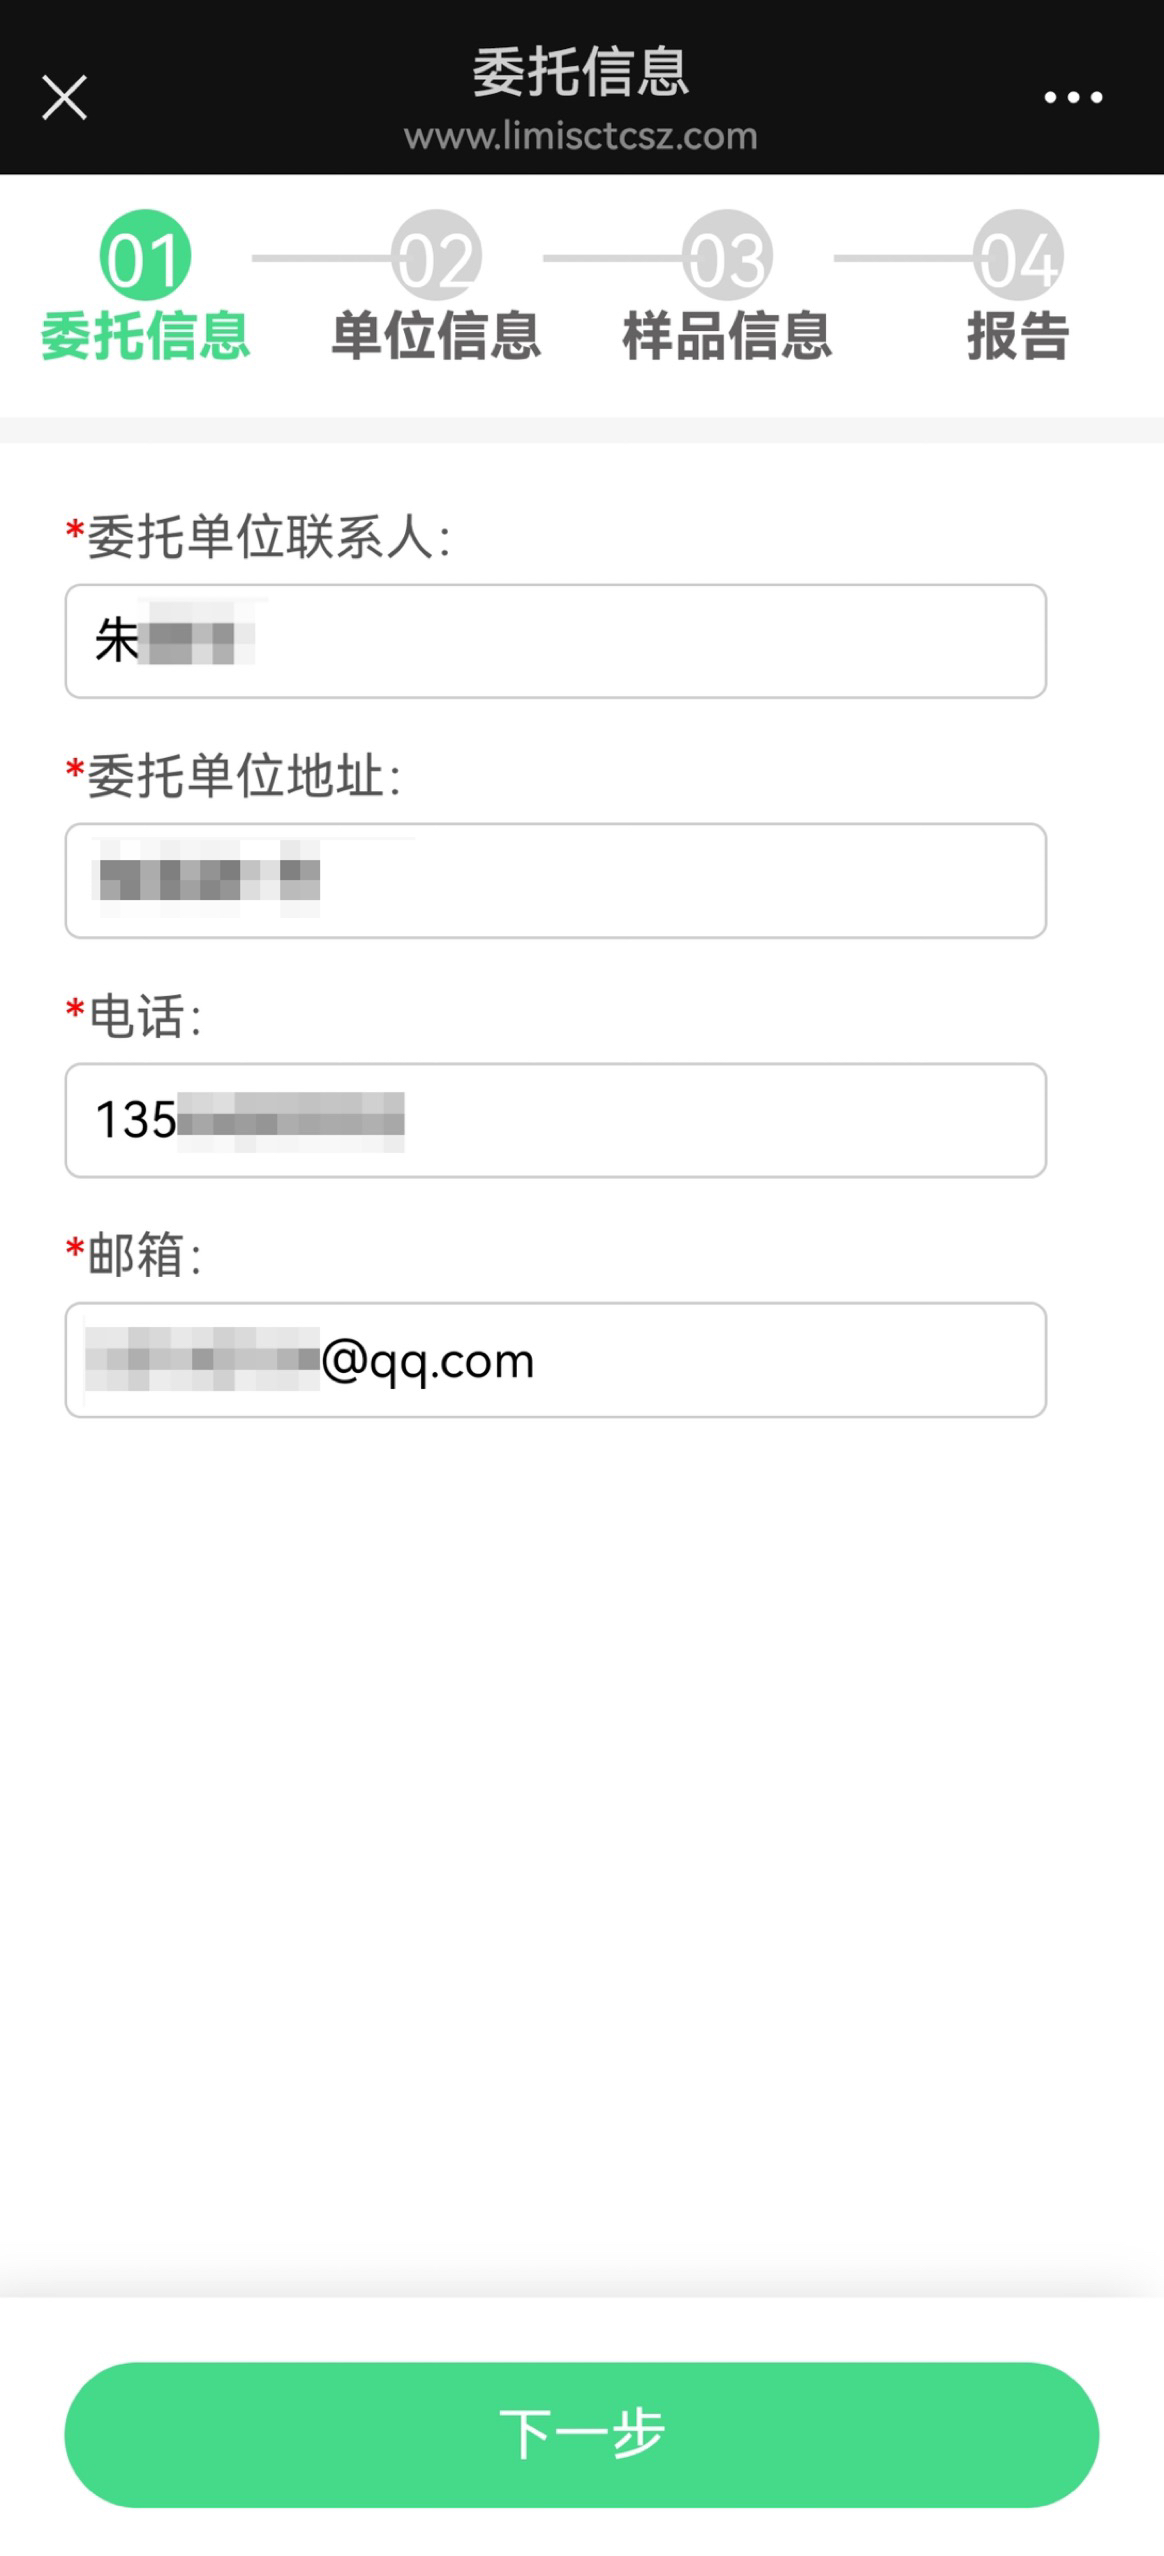1164x2556 pixels.
Task: Select step 01 green circle icon
Action: click(x=145, y=256)
